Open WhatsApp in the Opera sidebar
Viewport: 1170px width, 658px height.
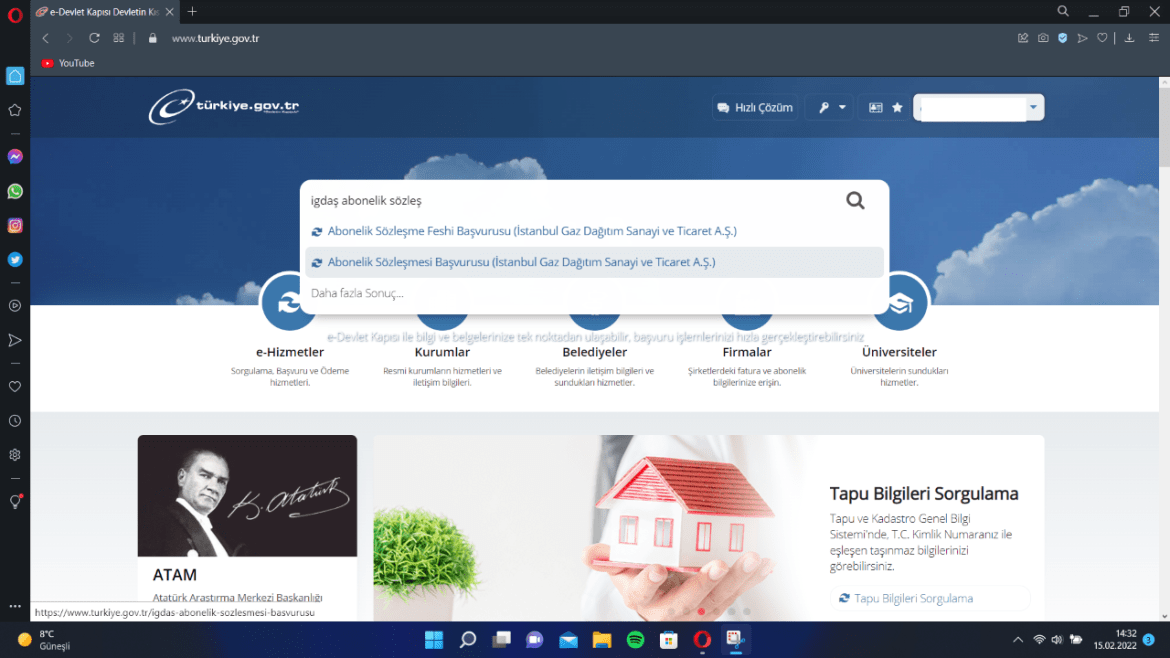click(x=15, y=191)
